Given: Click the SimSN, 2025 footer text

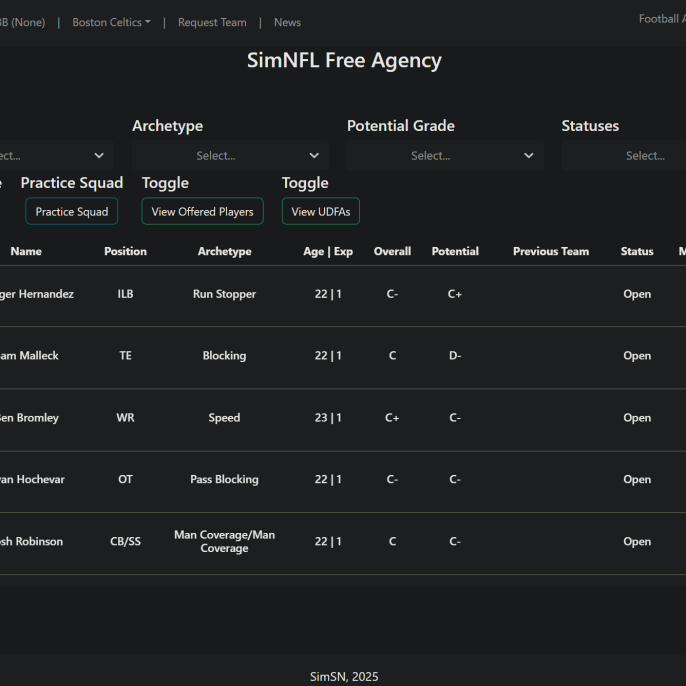Looking at the screenshot, I should pyautogui.click(x=344, y=677).
